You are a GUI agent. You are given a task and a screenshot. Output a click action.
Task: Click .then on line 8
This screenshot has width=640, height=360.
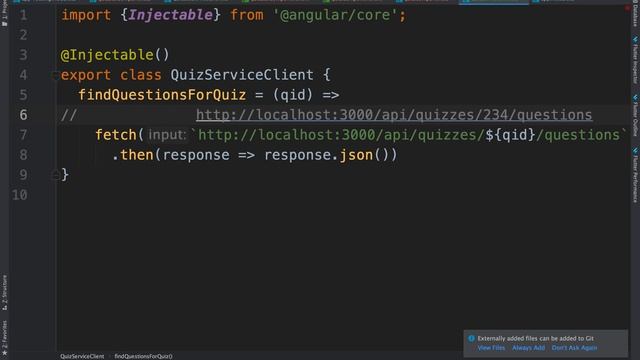point(133,155)
